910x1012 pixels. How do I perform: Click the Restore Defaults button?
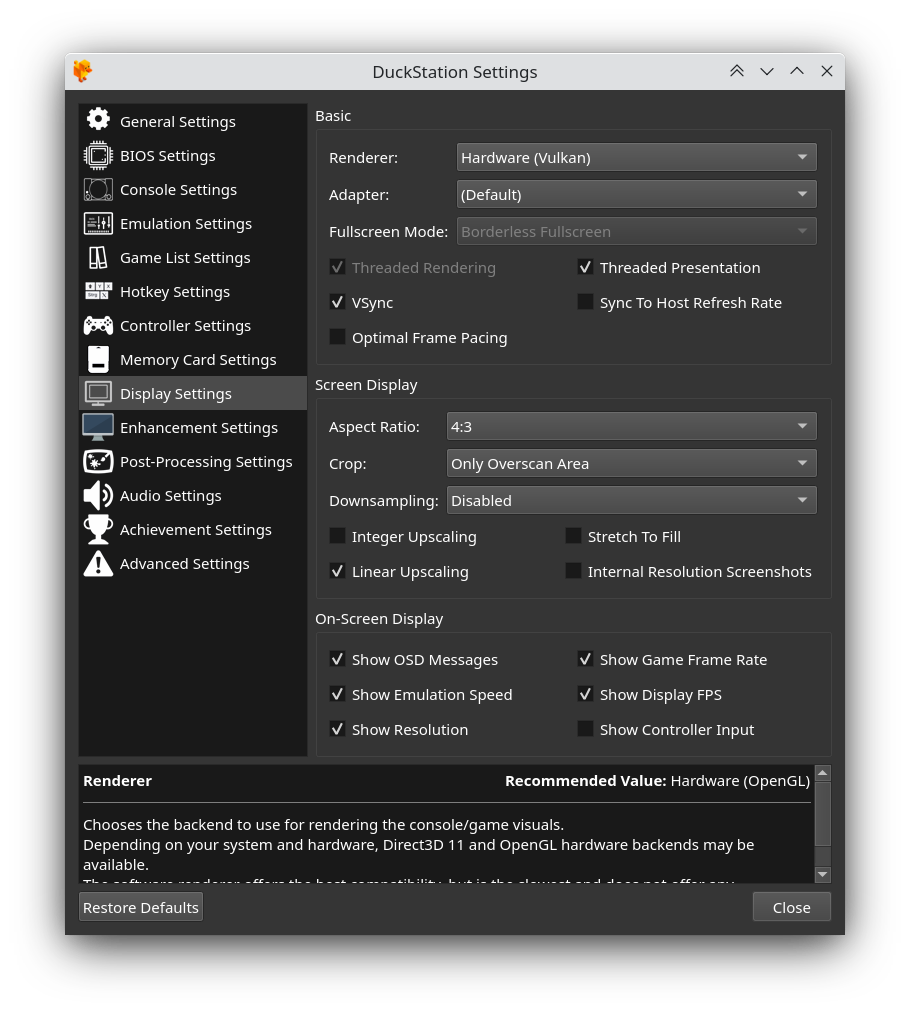click(140, 907)
